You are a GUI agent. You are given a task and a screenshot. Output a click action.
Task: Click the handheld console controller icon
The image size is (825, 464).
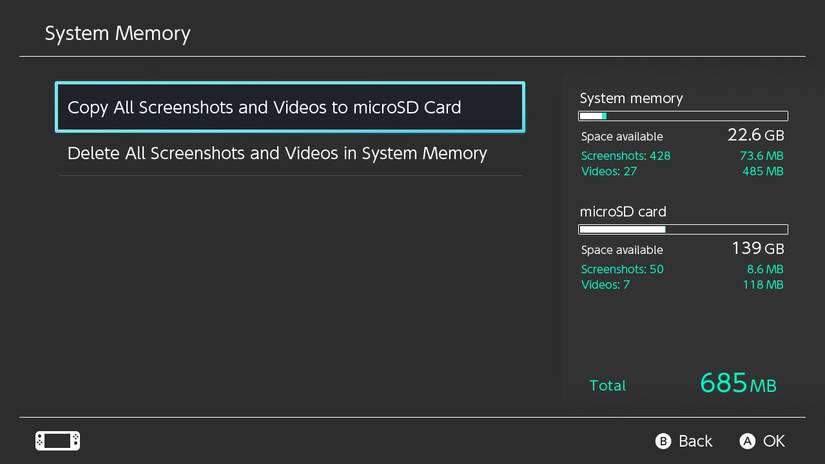click(58, 441)
